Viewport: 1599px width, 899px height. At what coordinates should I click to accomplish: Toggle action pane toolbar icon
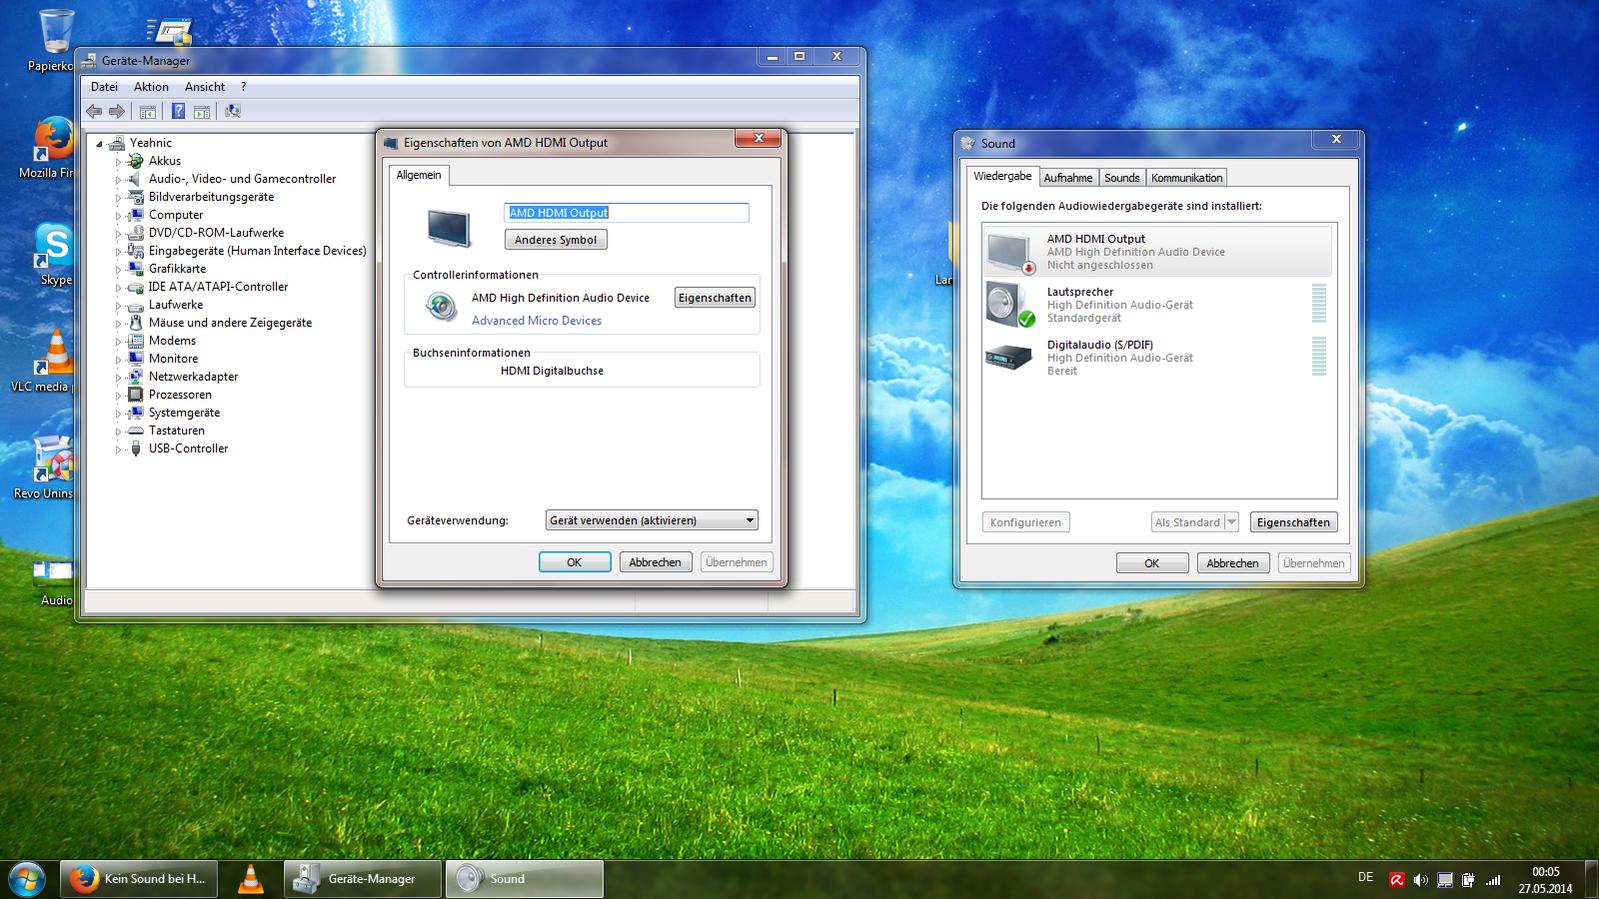coord(202,111)
